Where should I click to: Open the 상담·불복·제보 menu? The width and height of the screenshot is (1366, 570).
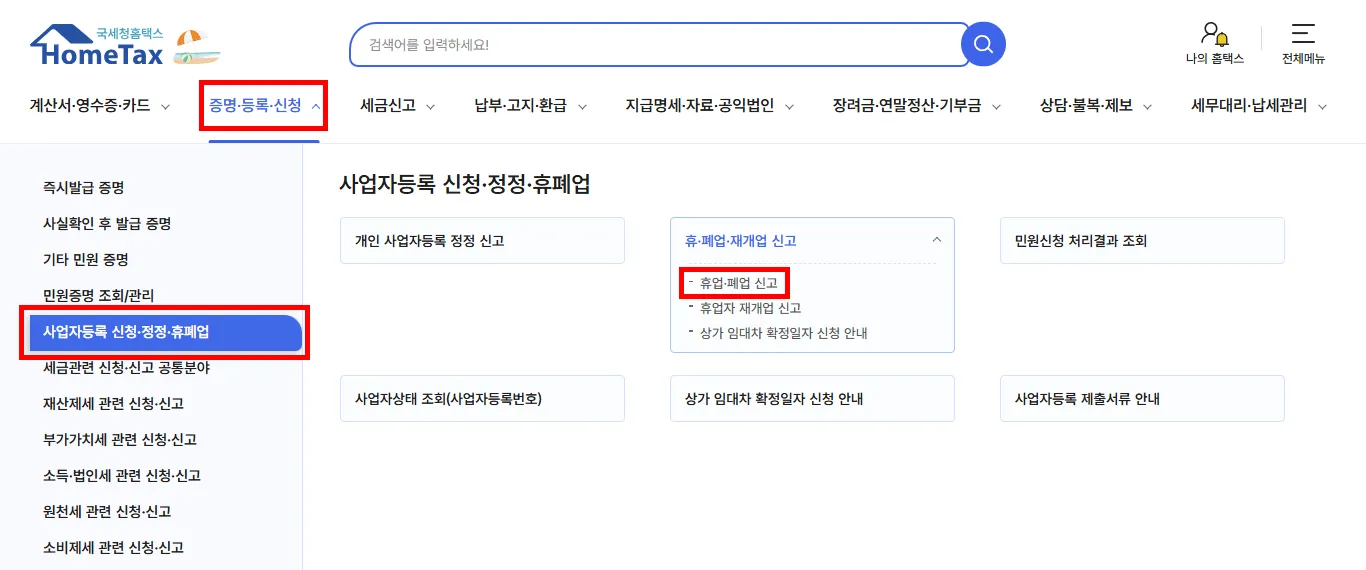coord(1095,105)
